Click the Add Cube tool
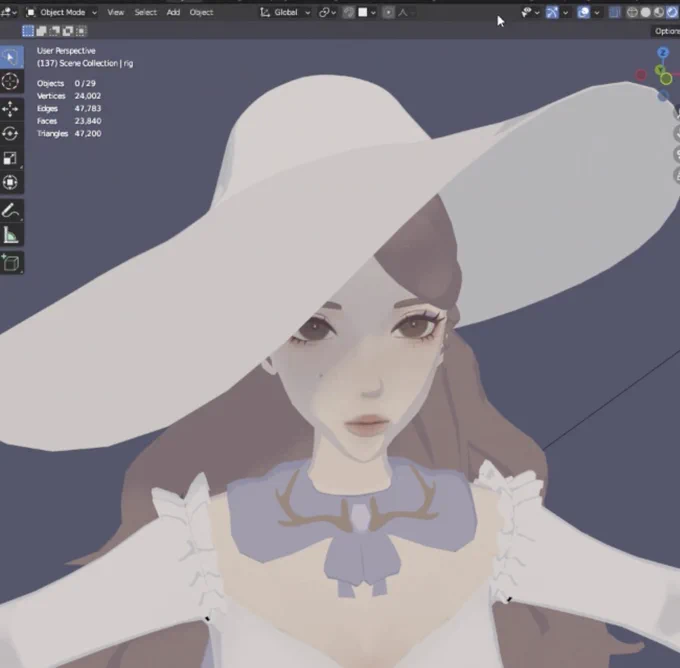Screen dimensions: 680x668 (10, 263)
